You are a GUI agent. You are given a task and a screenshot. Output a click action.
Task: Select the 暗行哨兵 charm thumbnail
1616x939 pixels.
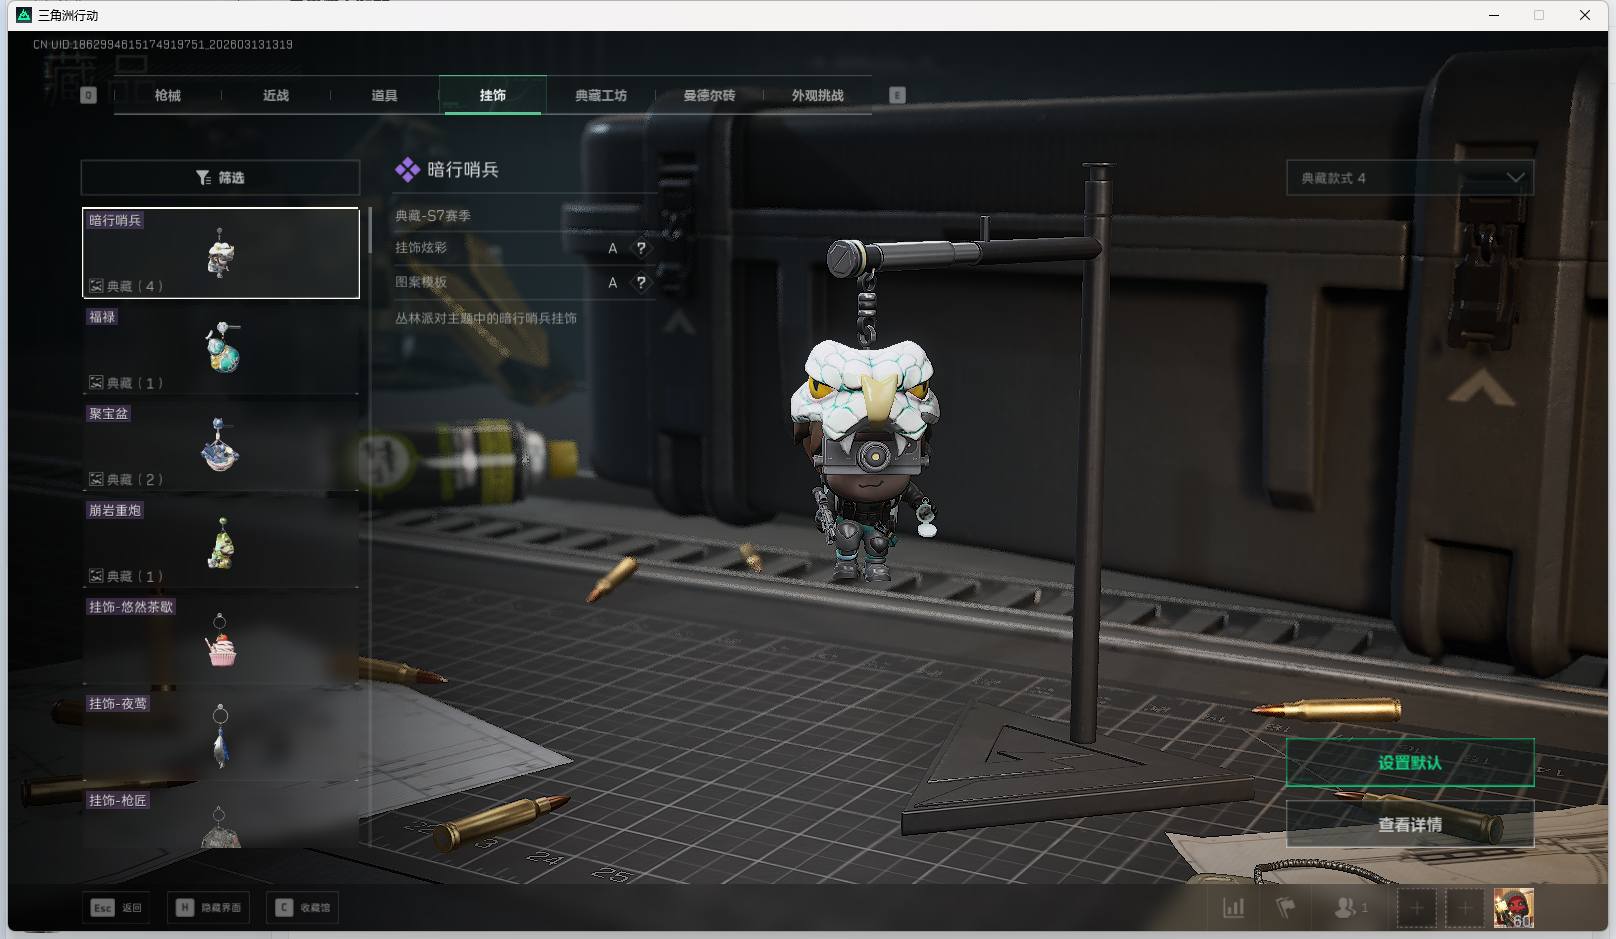[221, 252]
